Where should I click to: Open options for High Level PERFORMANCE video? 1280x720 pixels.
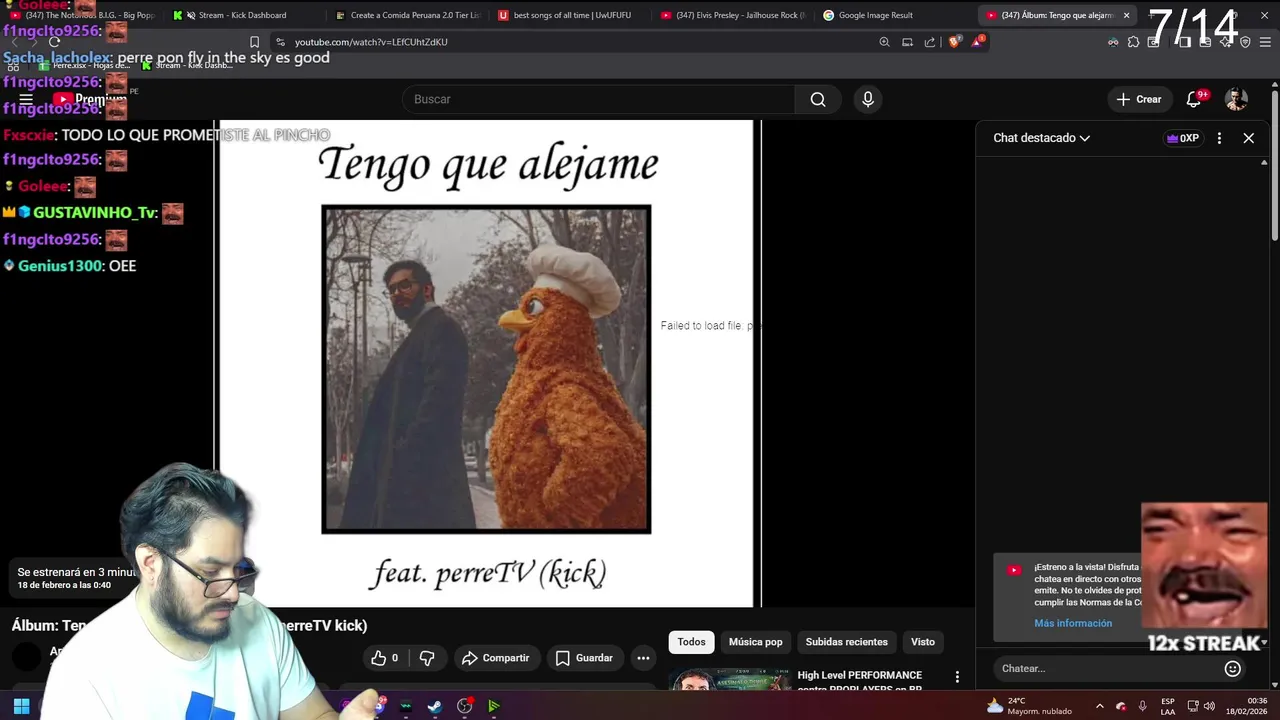[x=957, y=677]
